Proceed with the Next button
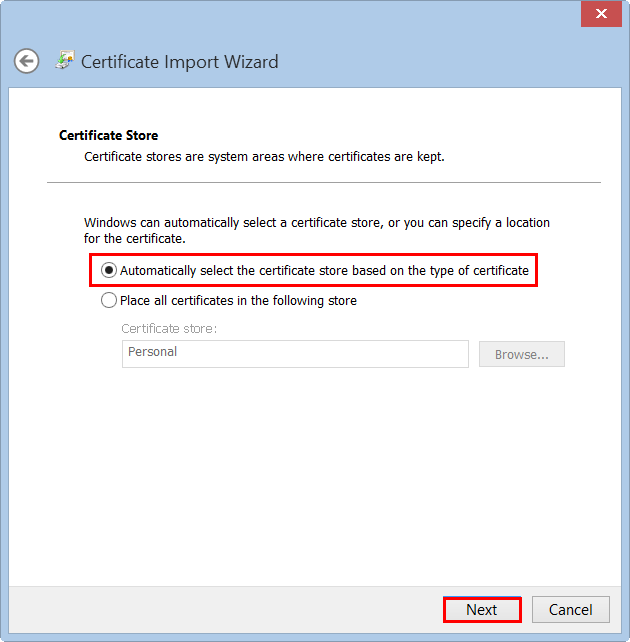Image resolution: width=630 pixels, height=642 pixels. pos(482,609)
